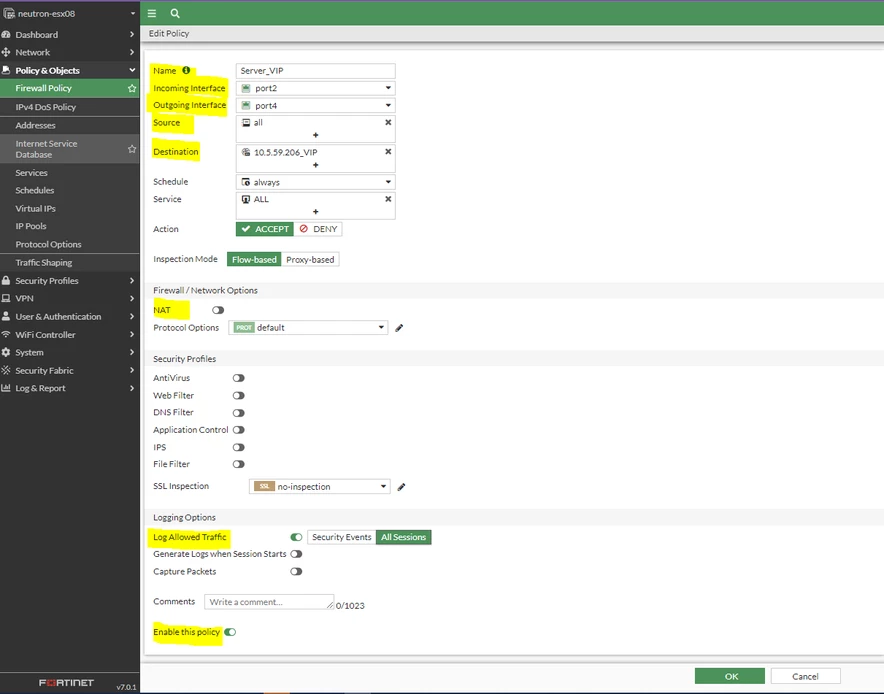Image resolution: width=884 pixels, height=694 pixels.
Task: Switch to Proxy-based inspection mode
Action: (x=310, y=259)
